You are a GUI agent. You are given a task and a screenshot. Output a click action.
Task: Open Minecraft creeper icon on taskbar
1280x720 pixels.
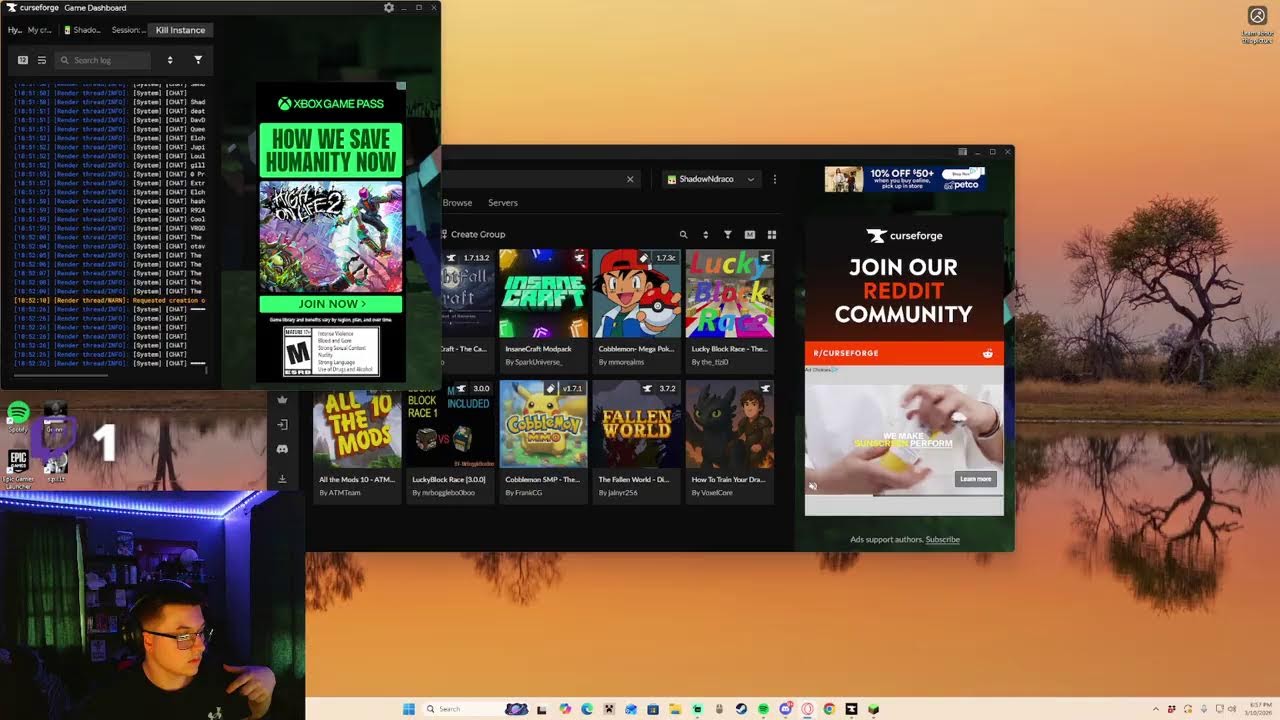coord(609,709)
